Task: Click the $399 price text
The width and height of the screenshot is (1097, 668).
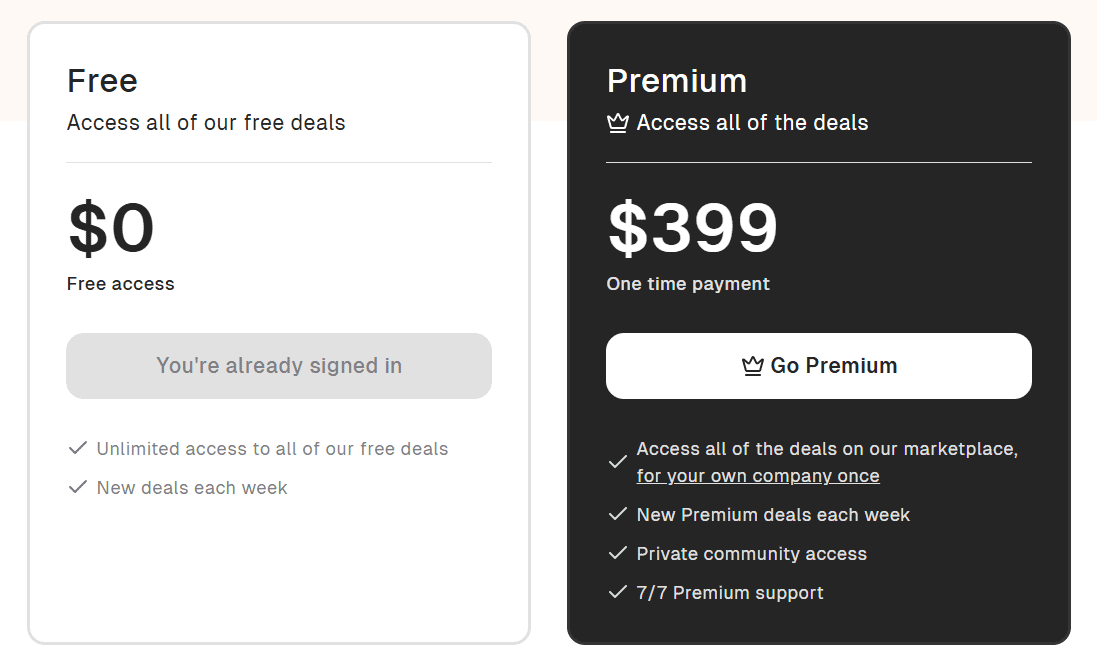Action: point(693,227)
